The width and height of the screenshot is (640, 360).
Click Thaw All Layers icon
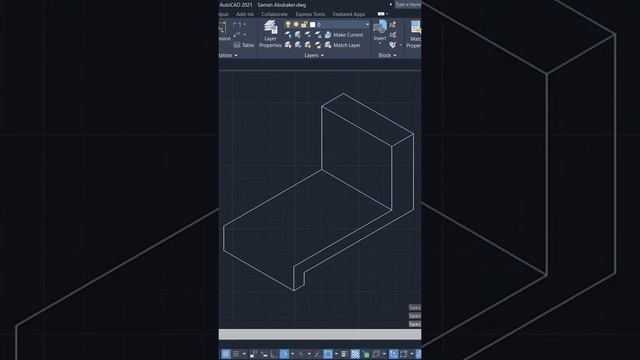[x=308, y=45]
